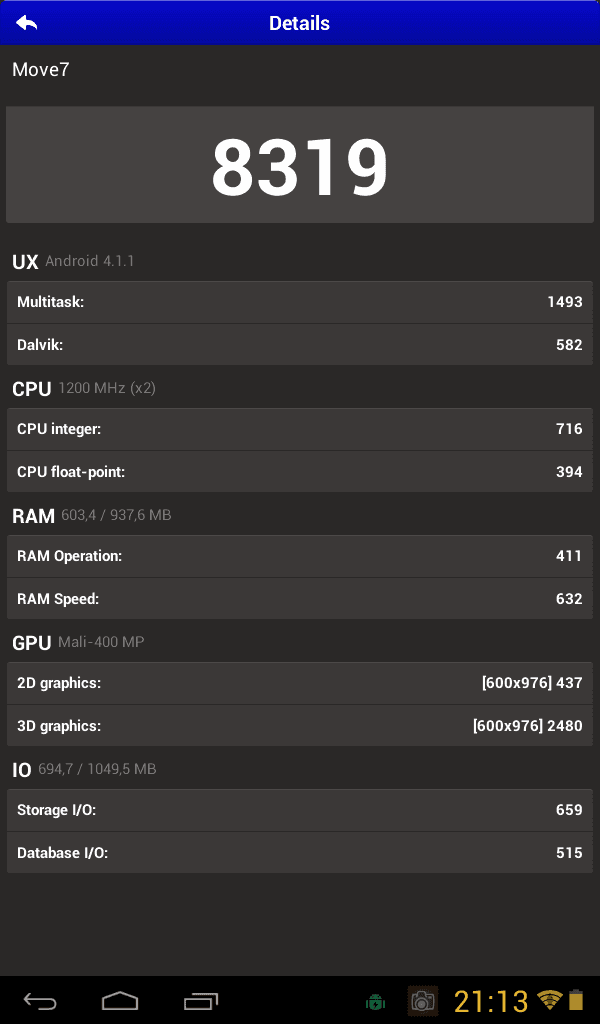Tap the total score 8319 panel
Viewport: 600px width, 1024px height.
300,165
